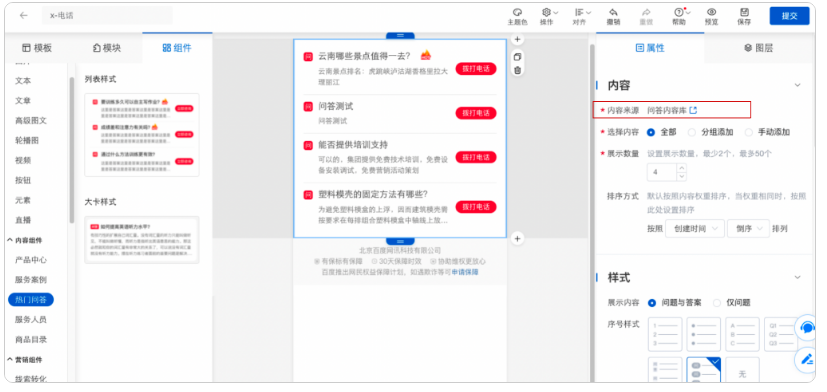Choose the 大卡样式 thumbnail
The height and width of the screenshot is (392, 827).
click(x=142, y=240)
